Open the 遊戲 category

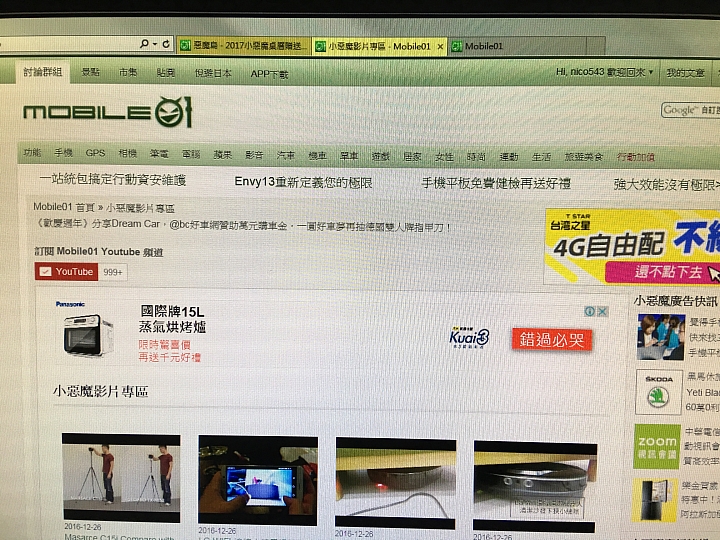click(x=381, y=157)
